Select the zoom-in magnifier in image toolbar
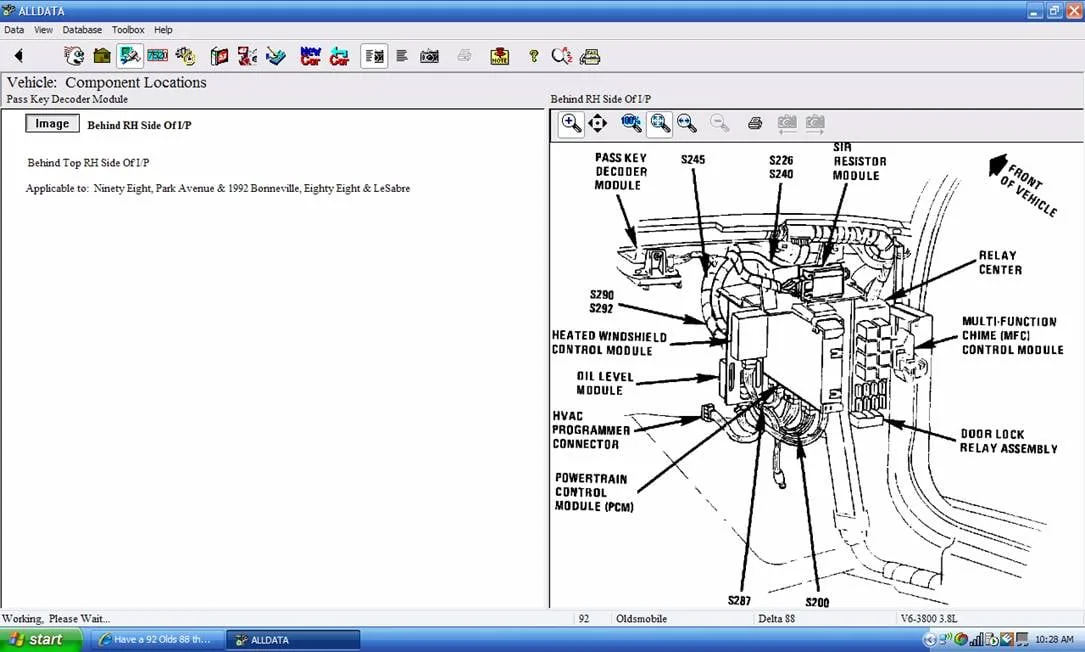The height and width of the screenshot is (652, 1085). pyautogui.click(x=571, y=123)
